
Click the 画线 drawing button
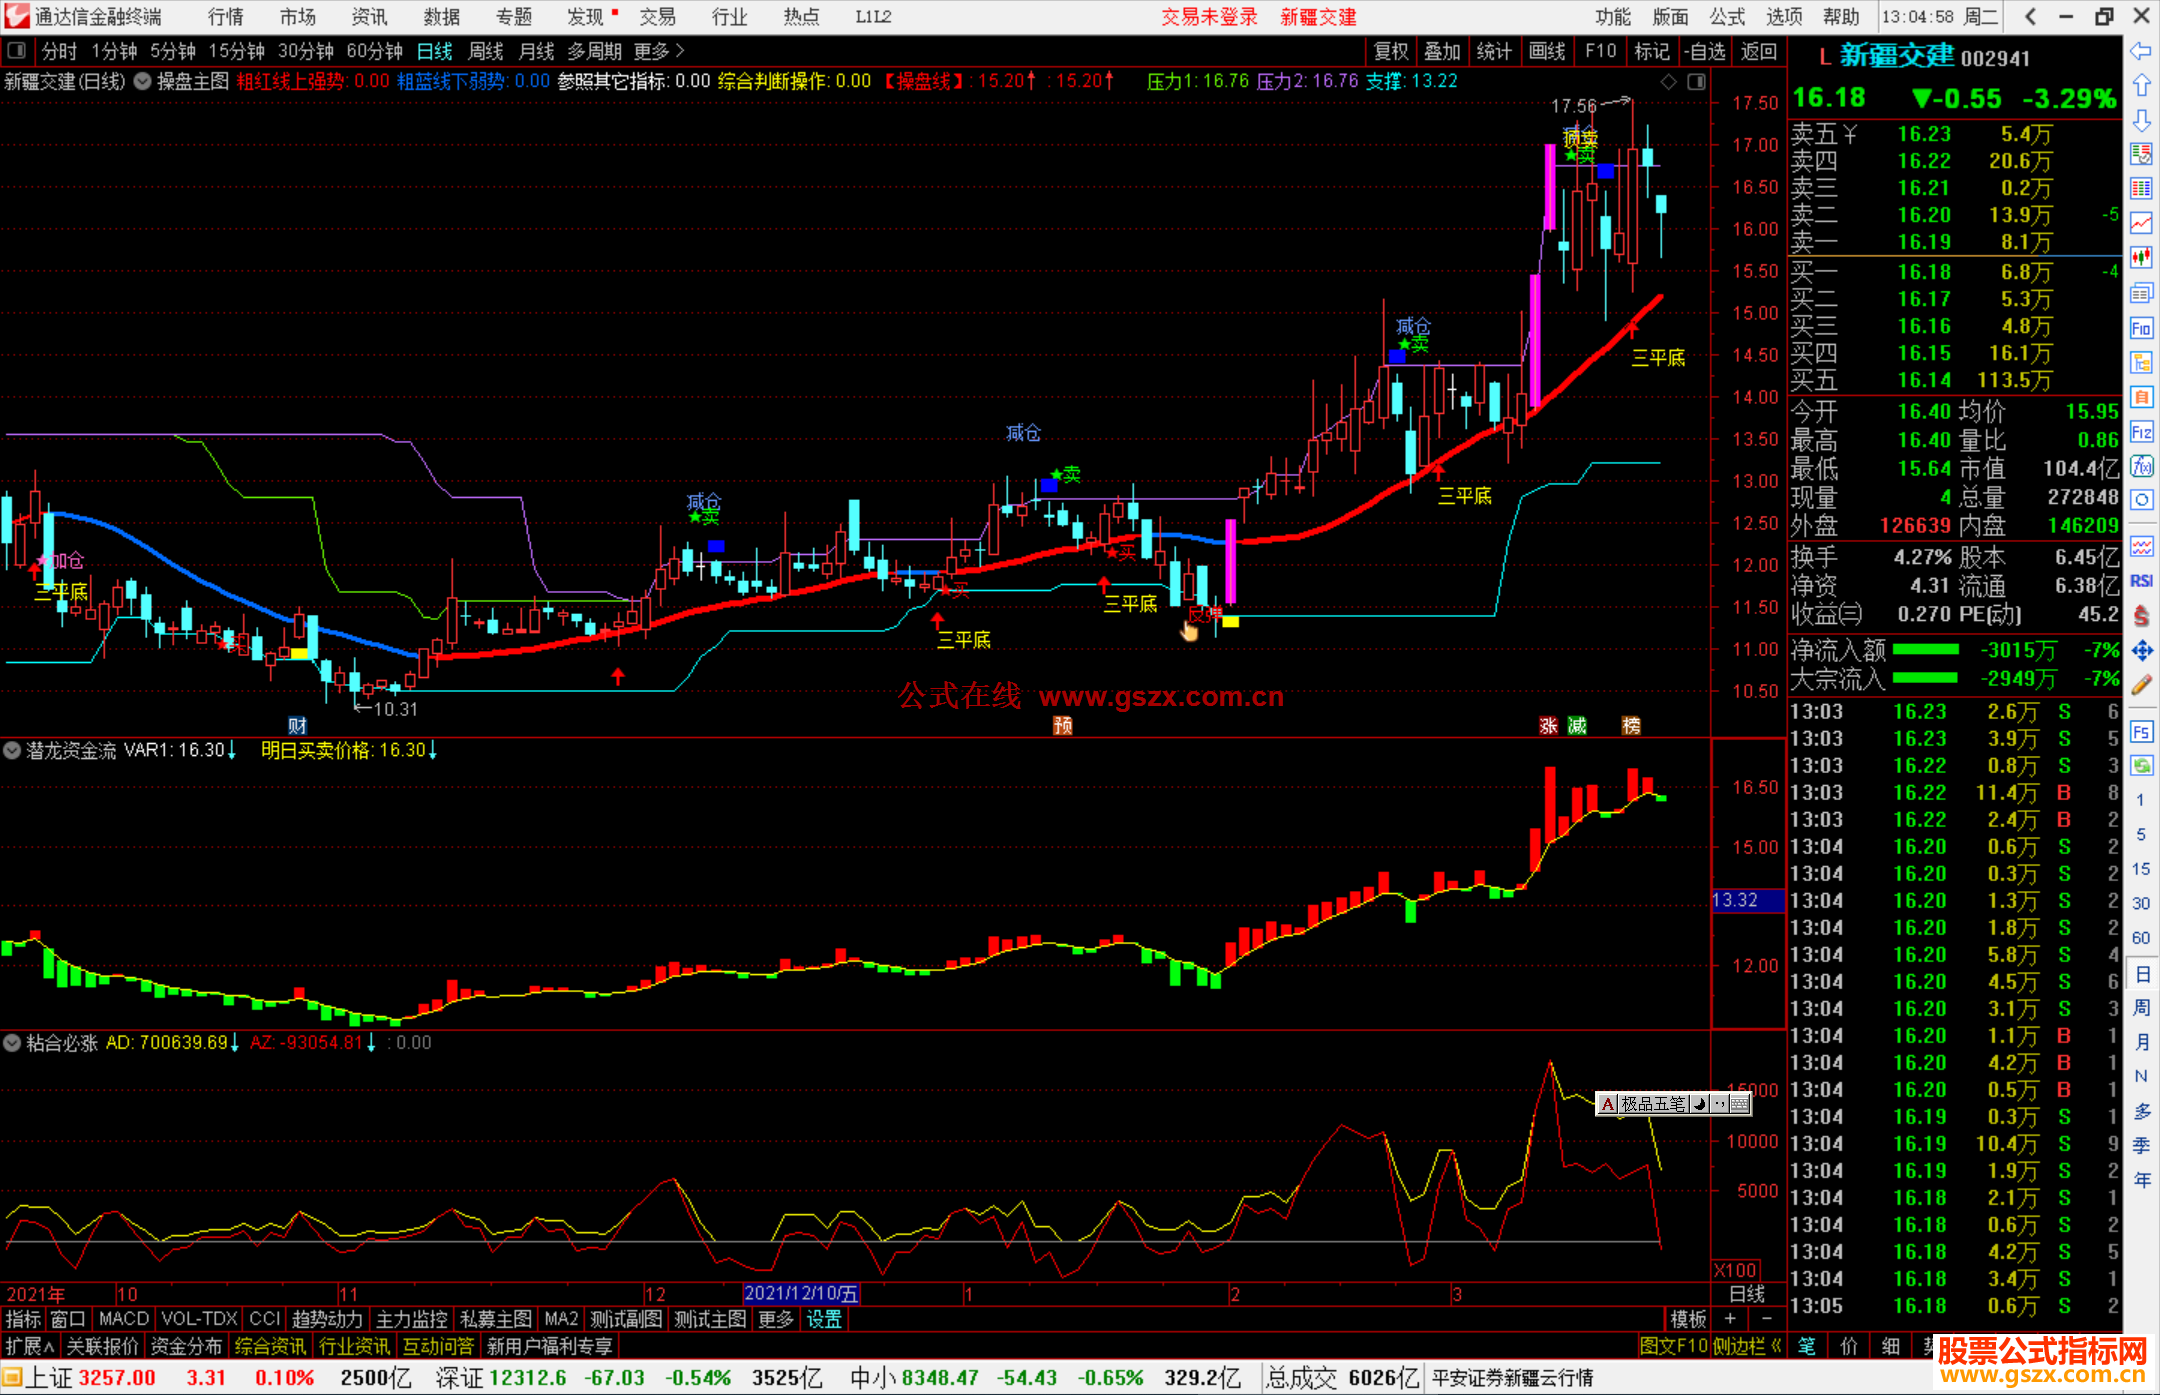pyautogui.click(x=1547, y=51)
